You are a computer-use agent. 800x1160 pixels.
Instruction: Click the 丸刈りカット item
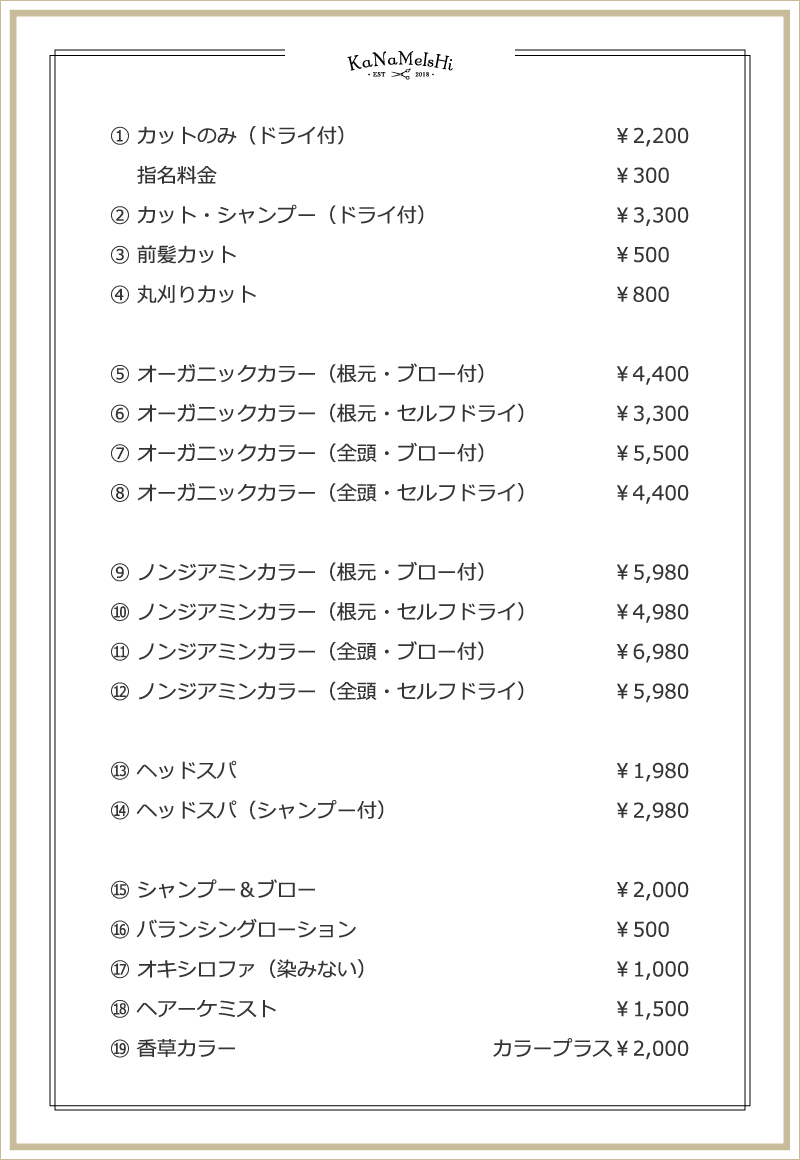tap(197, 294)
